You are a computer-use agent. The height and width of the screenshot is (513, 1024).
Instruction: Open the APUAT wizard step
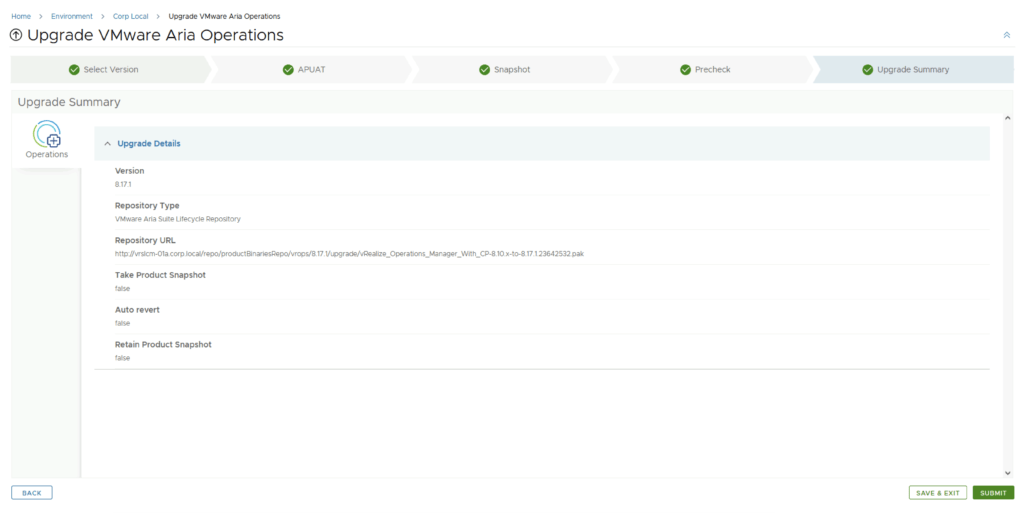310,70
